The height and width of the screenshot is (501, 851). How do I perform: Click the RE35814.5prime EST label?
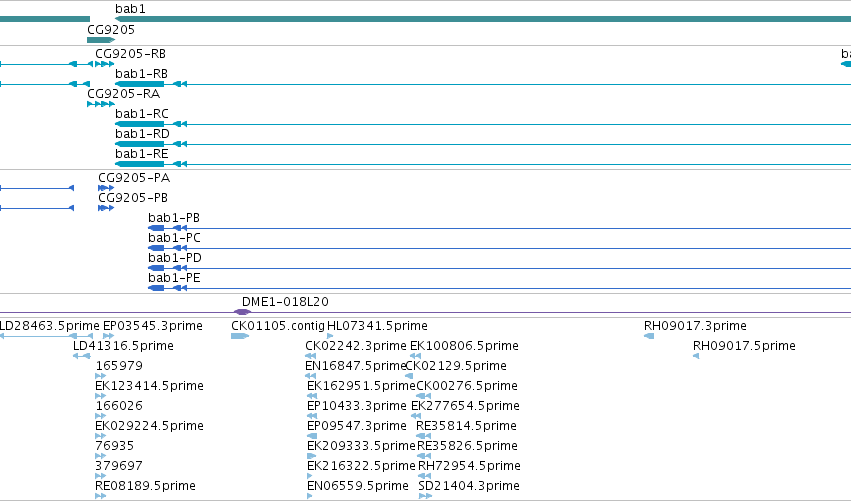(466, 426)
